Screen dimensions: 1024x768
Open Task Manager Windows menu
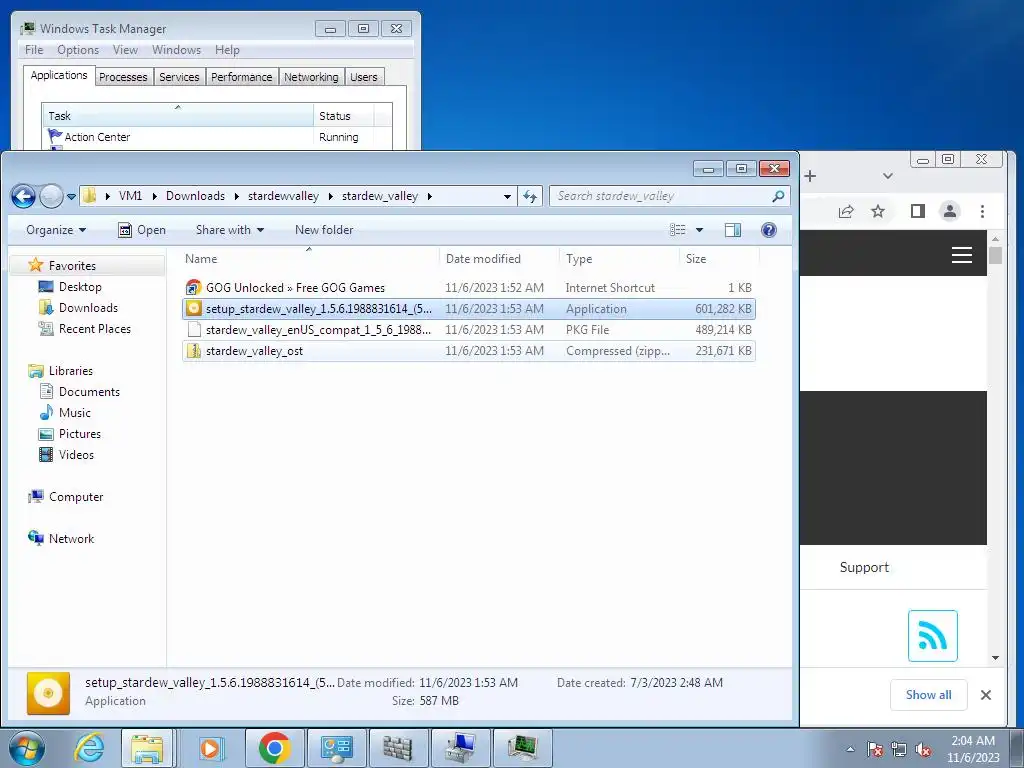(176, 50)
